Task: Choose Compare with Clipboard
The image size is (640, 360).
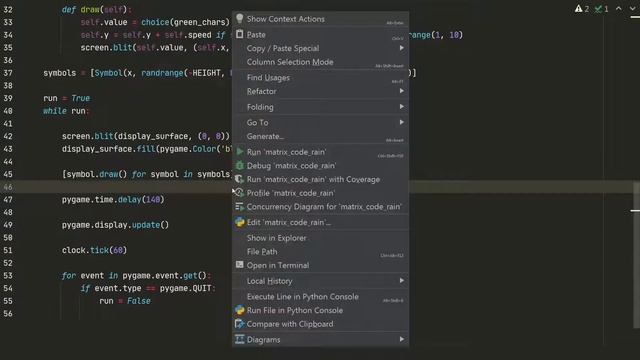Action: tap(320, 324)
